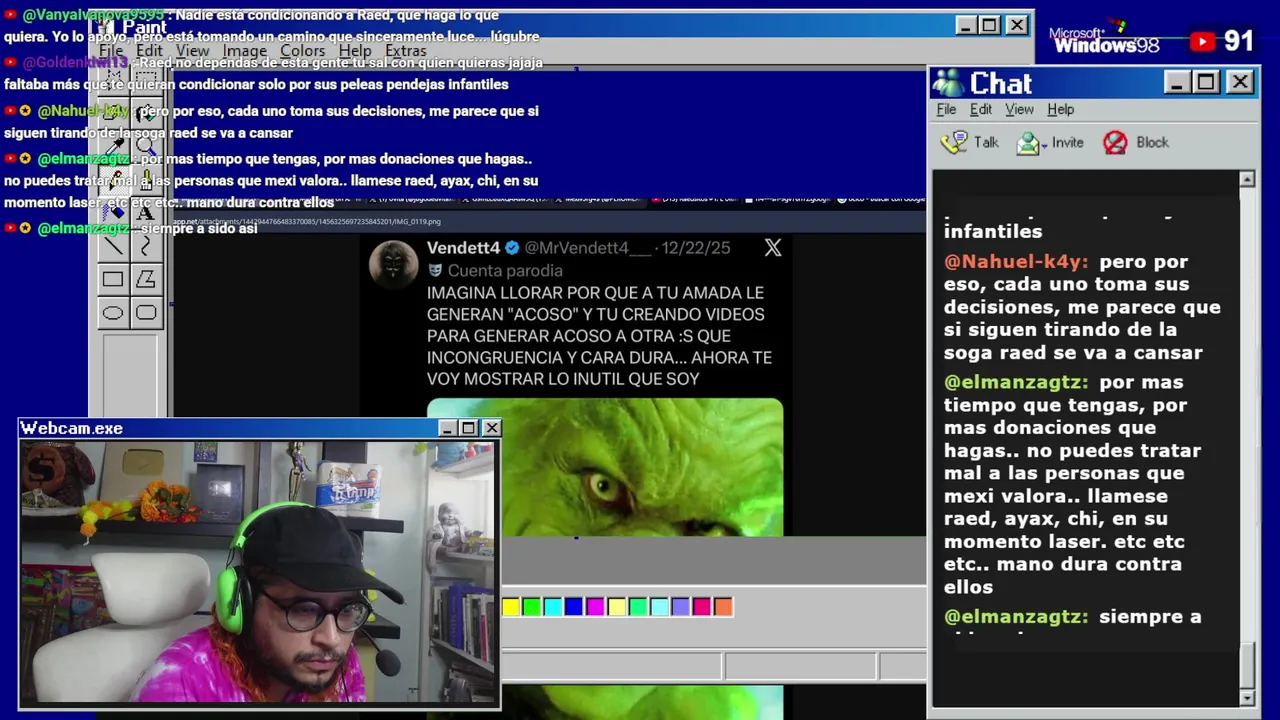Click the blue verified badge beside Vendett4
The image size is (1280, 720).
click(x=512, y=247)
